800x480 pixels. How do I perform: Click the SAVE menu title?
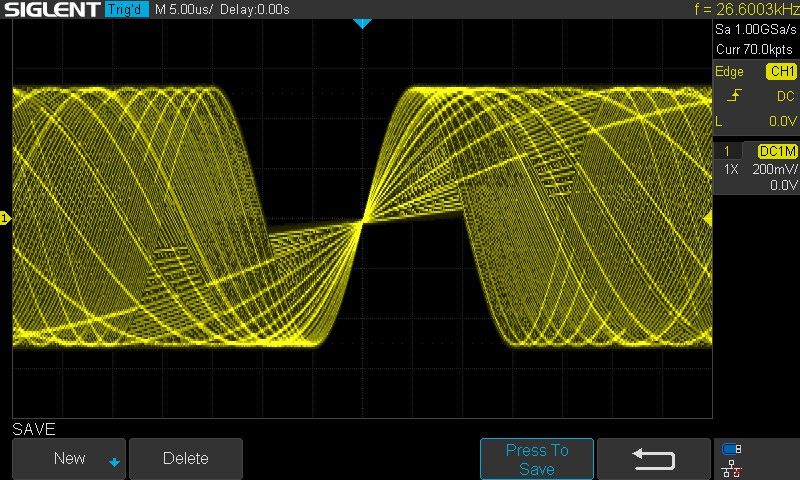(34, 429)
